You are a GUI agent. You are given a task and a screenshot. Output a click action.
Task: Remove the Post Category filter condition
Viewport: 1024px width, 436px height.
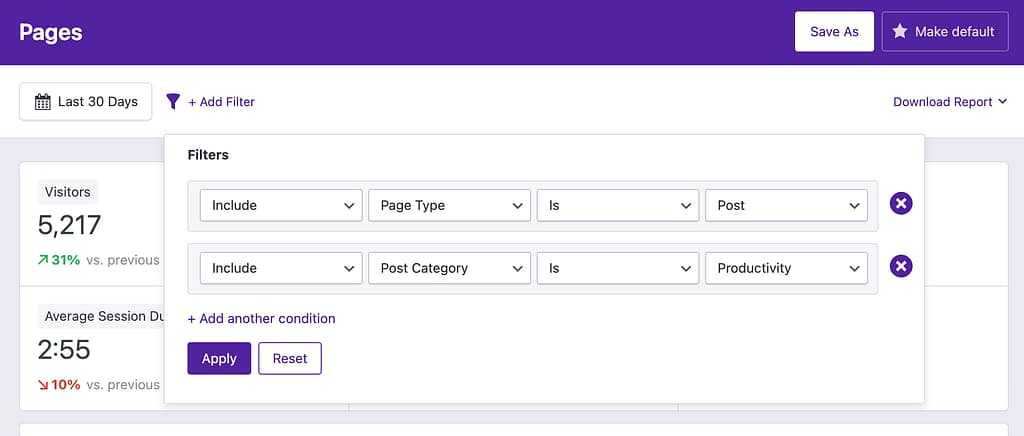tap(901, 267)
